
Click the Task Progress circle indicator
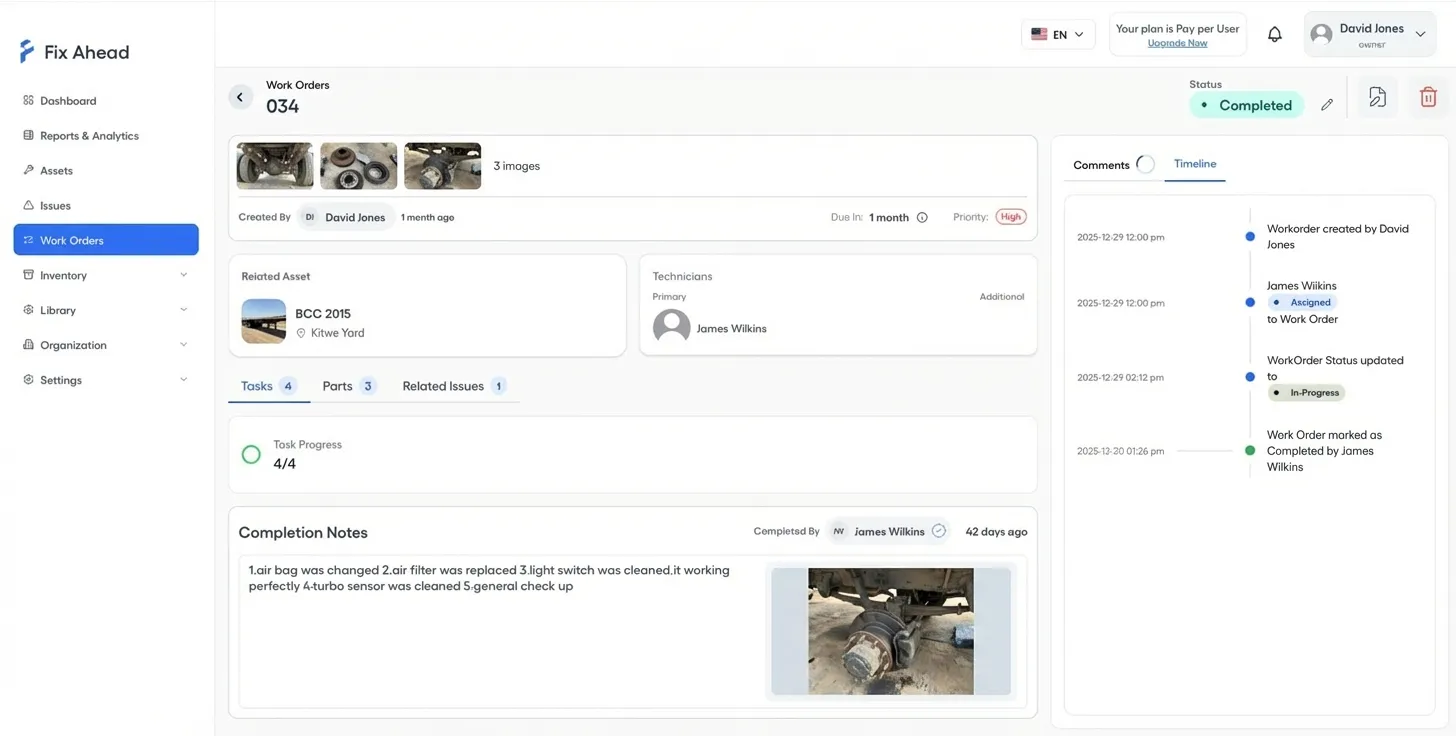[251, 455]
